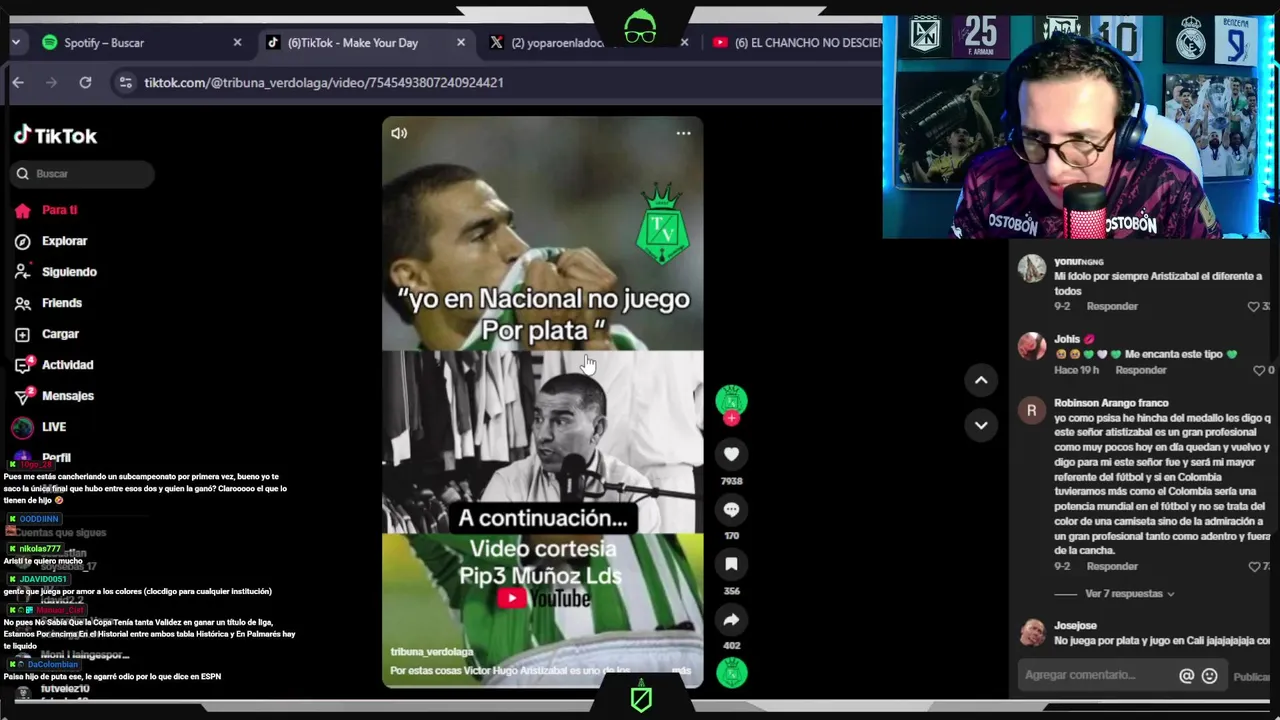This screenshot has height=720, width=1280.
Task: Close the X yoparoenladoc tab
Action: (x=684, y=43)
